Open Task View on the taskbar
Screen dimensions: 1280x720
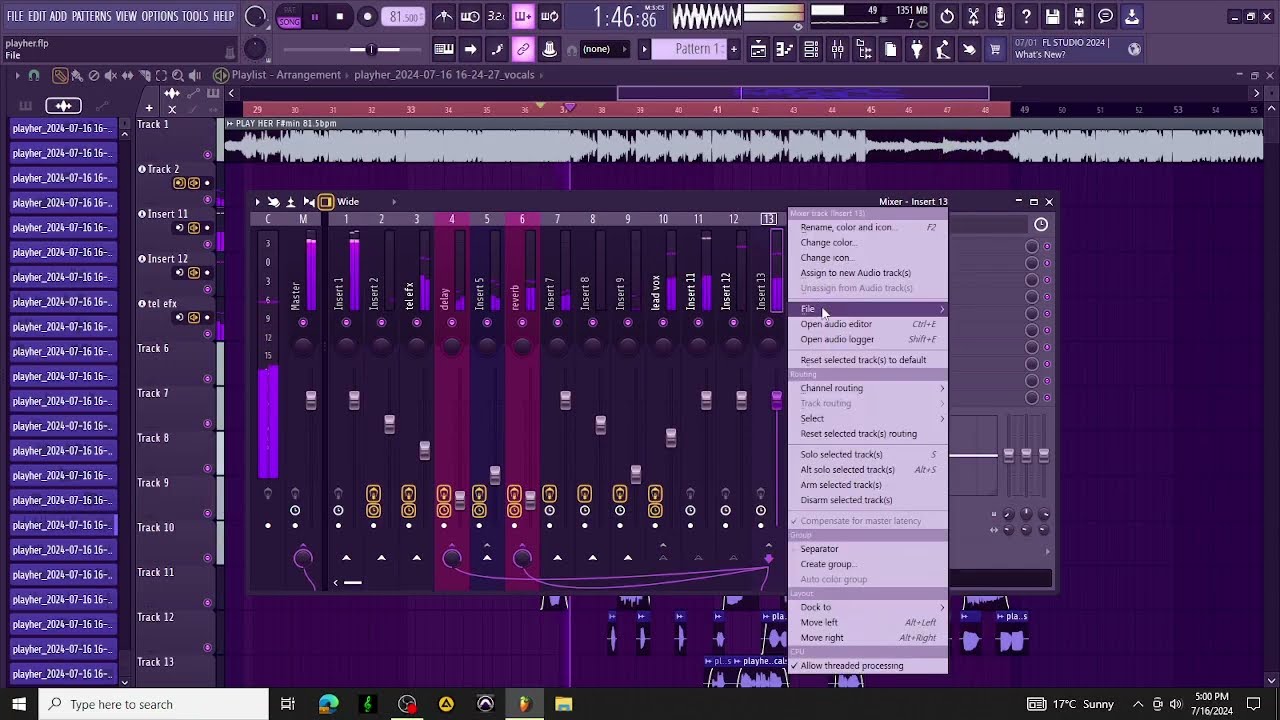pos(288,704)
